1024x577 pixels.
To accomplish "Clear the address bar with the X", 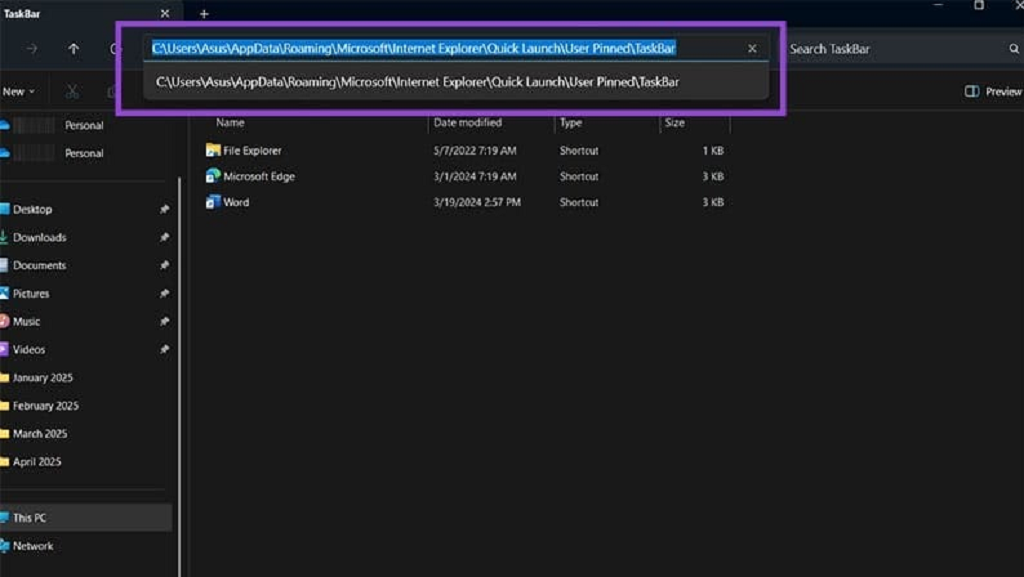I will [x=752, y=48].
